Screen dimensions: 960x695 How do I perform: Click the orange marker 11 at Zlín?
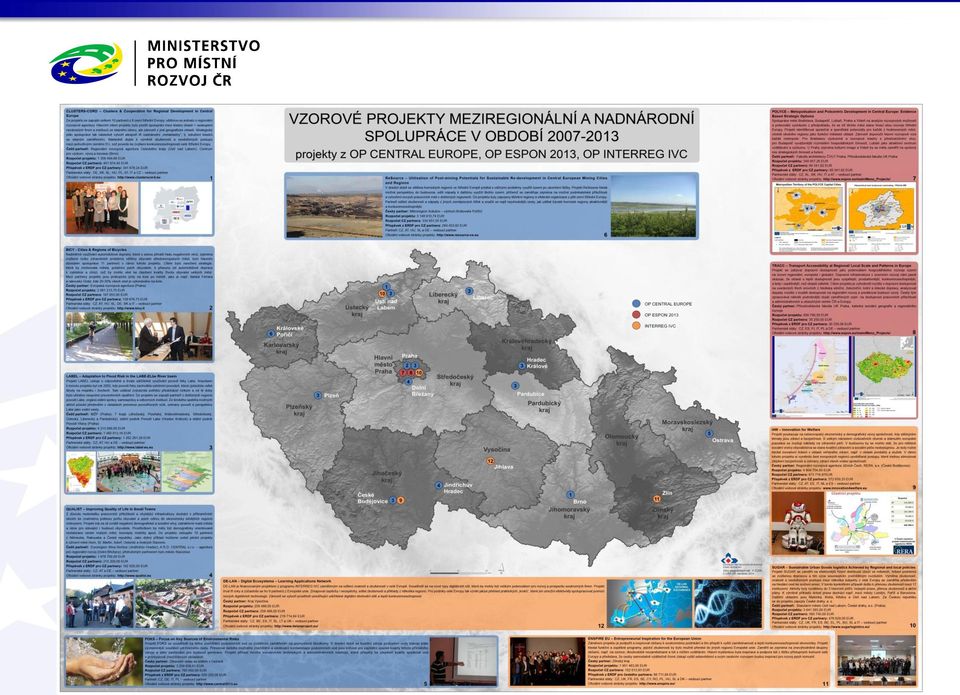point(657,498)
